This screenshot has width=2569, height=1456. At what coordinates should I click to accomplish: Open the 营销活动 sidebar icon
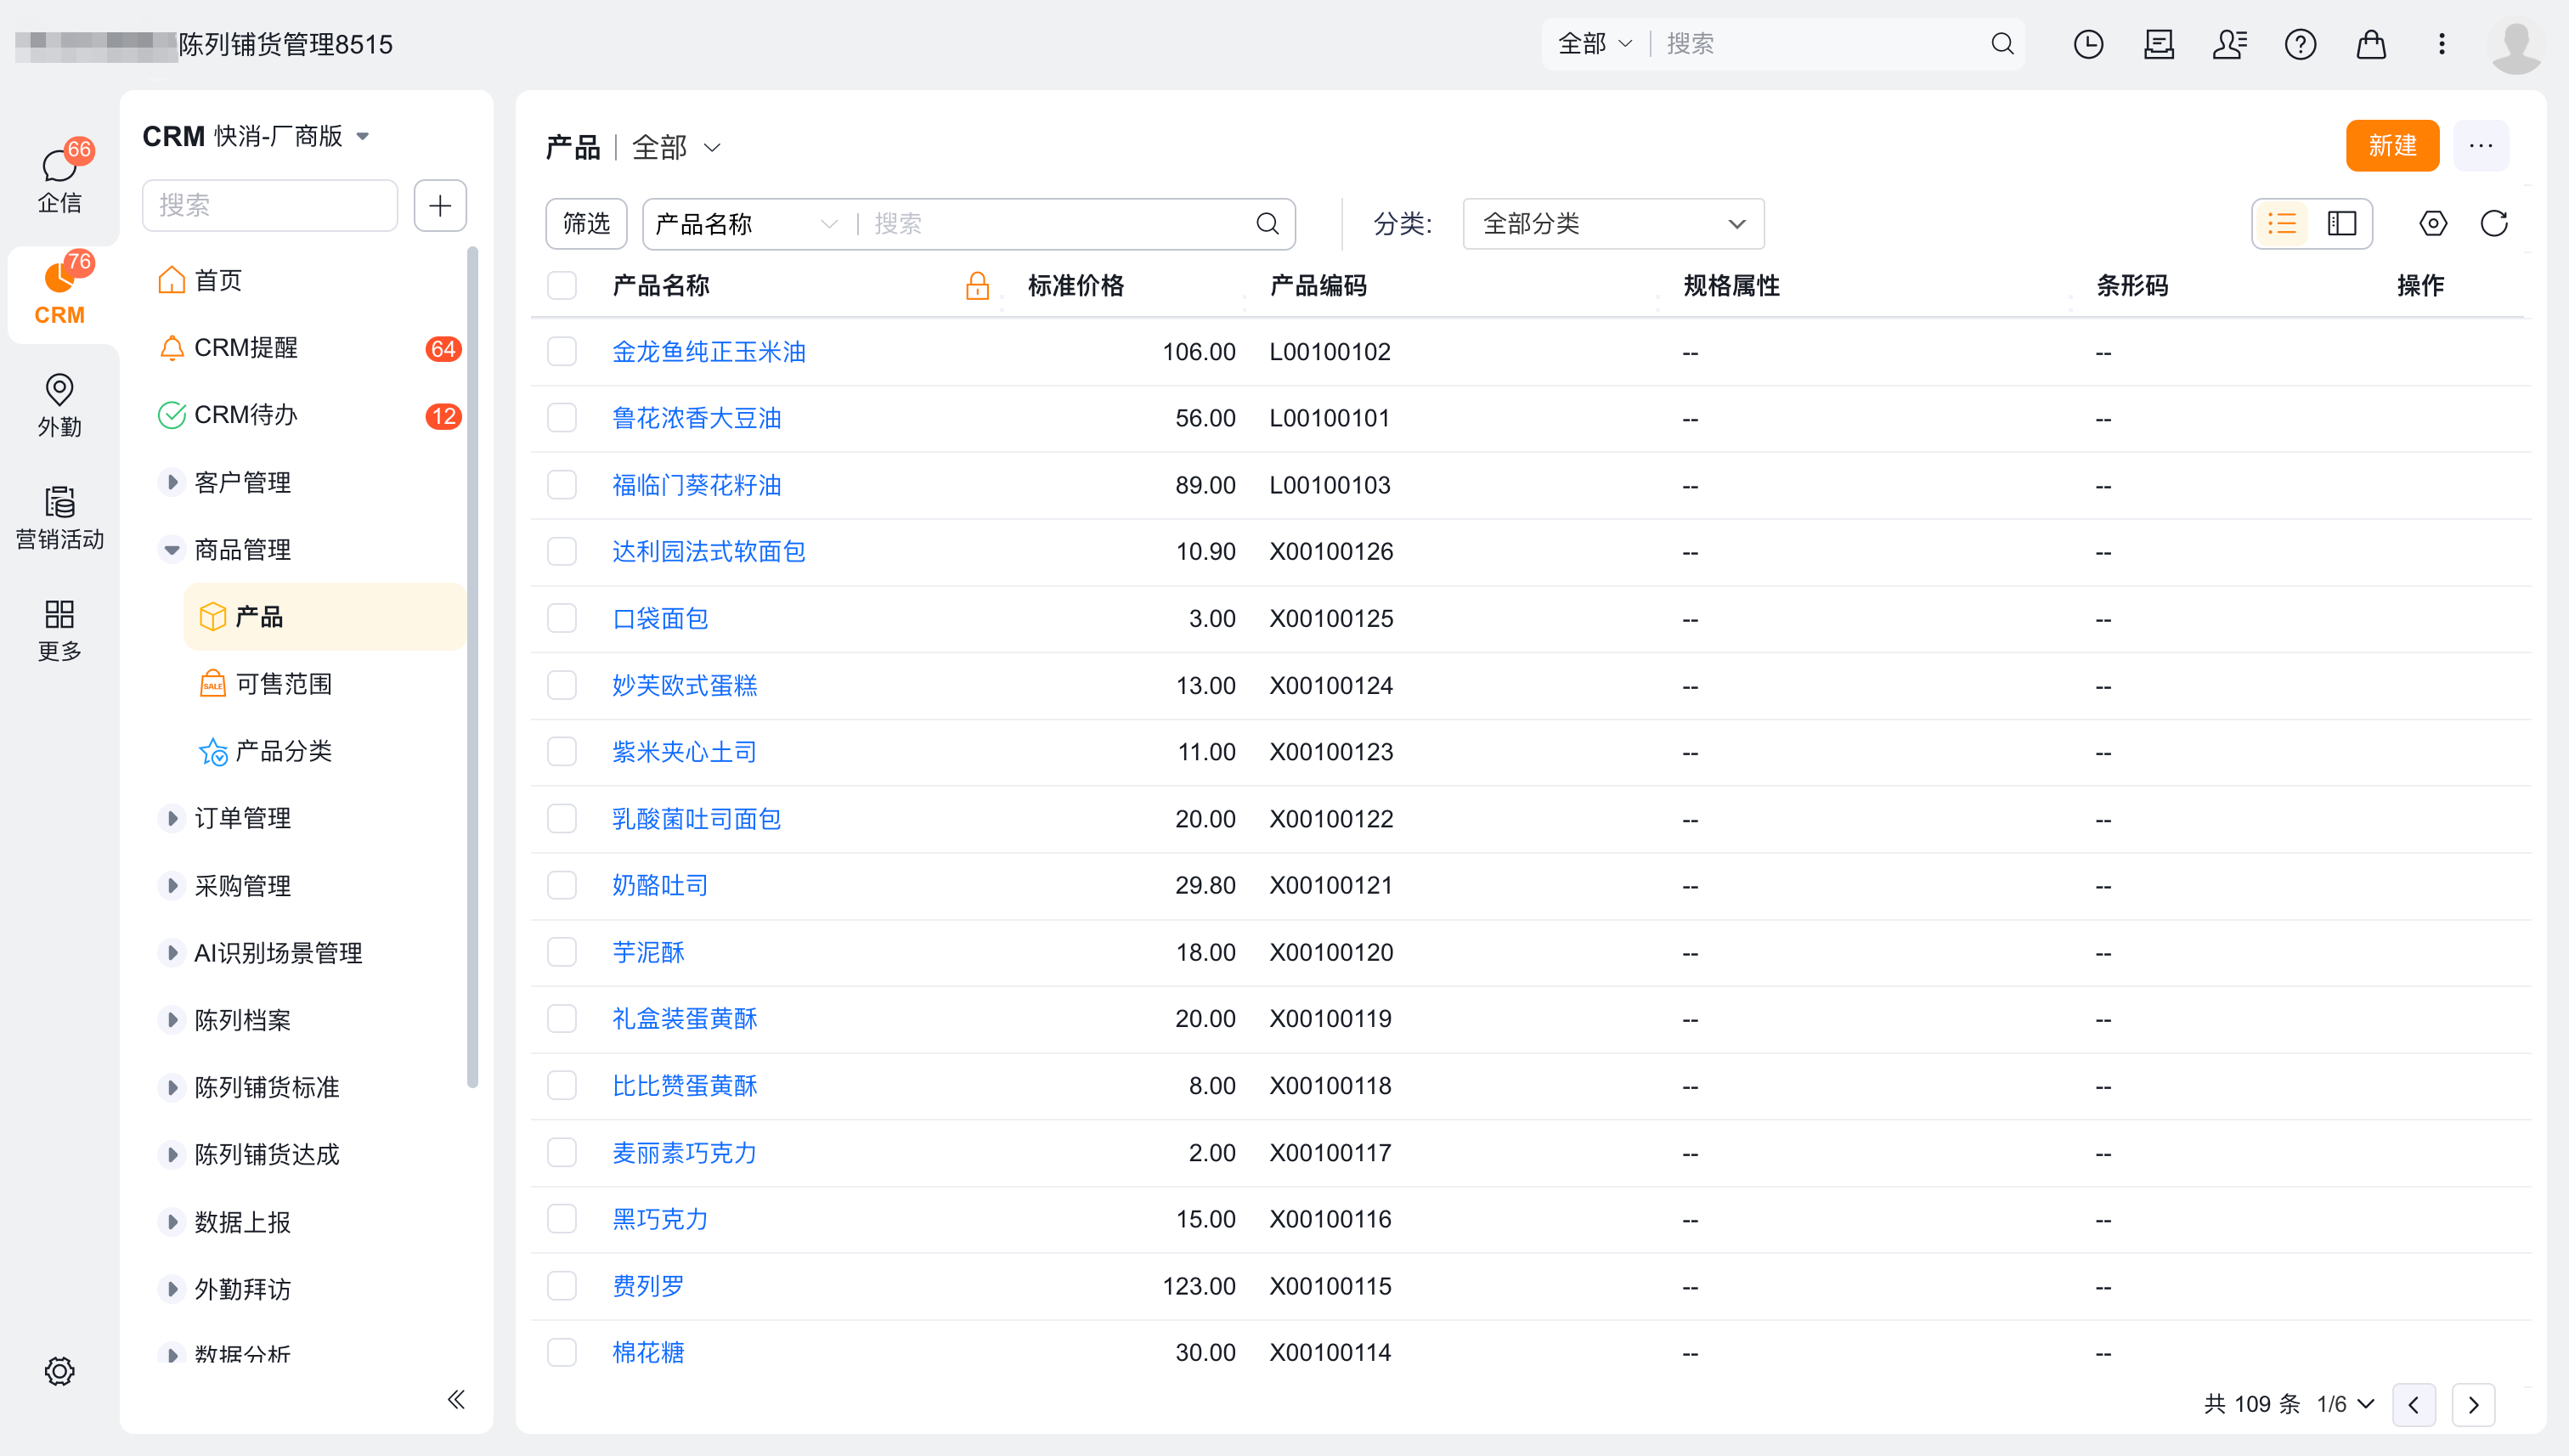pyautogui.click(x=59, y=518)
